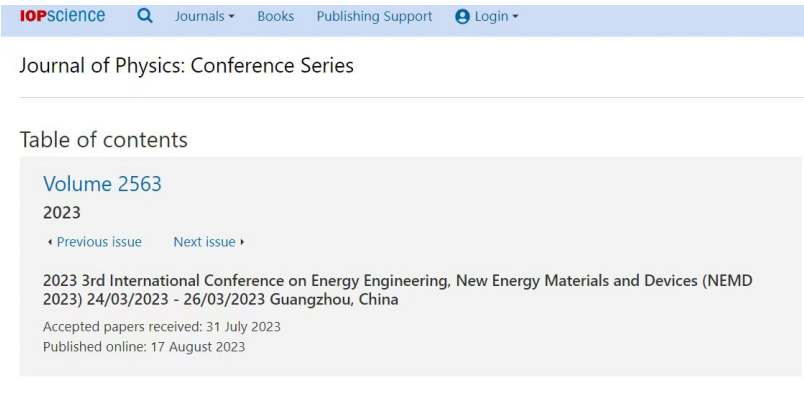
Task: Go to the Previous issue
Action: coord(99,242)
